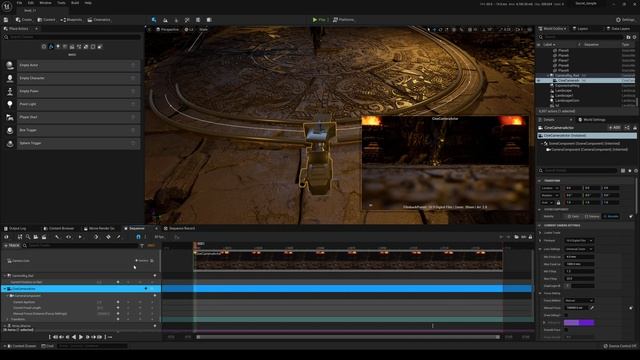Open the Cinematics toolbar button

coord(99,20)
